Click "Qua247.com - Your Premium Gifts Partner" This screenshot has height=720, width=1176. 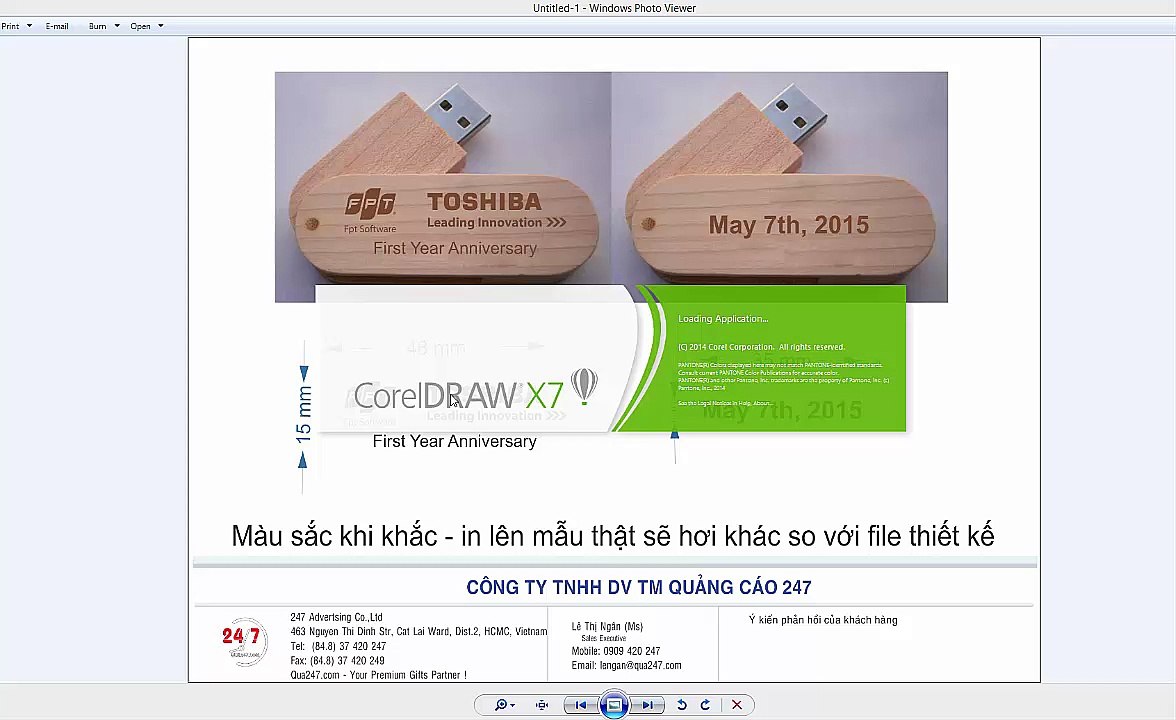[379, 675]
